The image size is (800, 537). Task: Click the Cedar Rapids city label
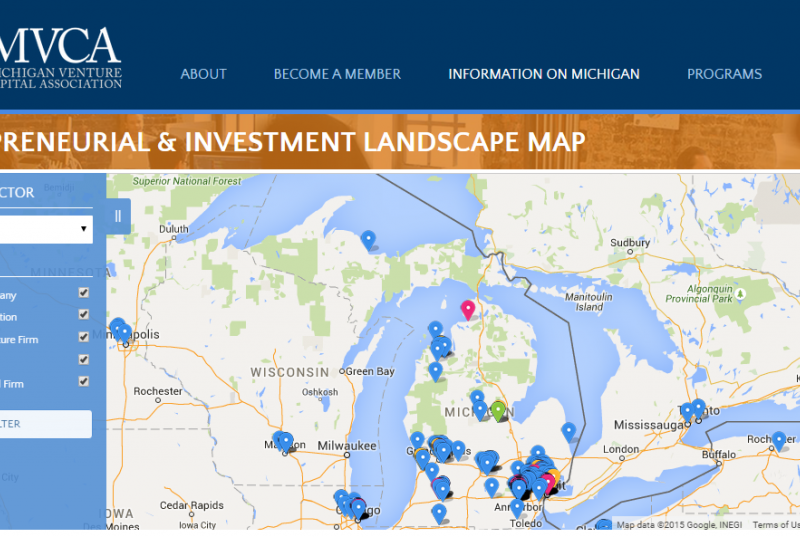tap(191, 505)
